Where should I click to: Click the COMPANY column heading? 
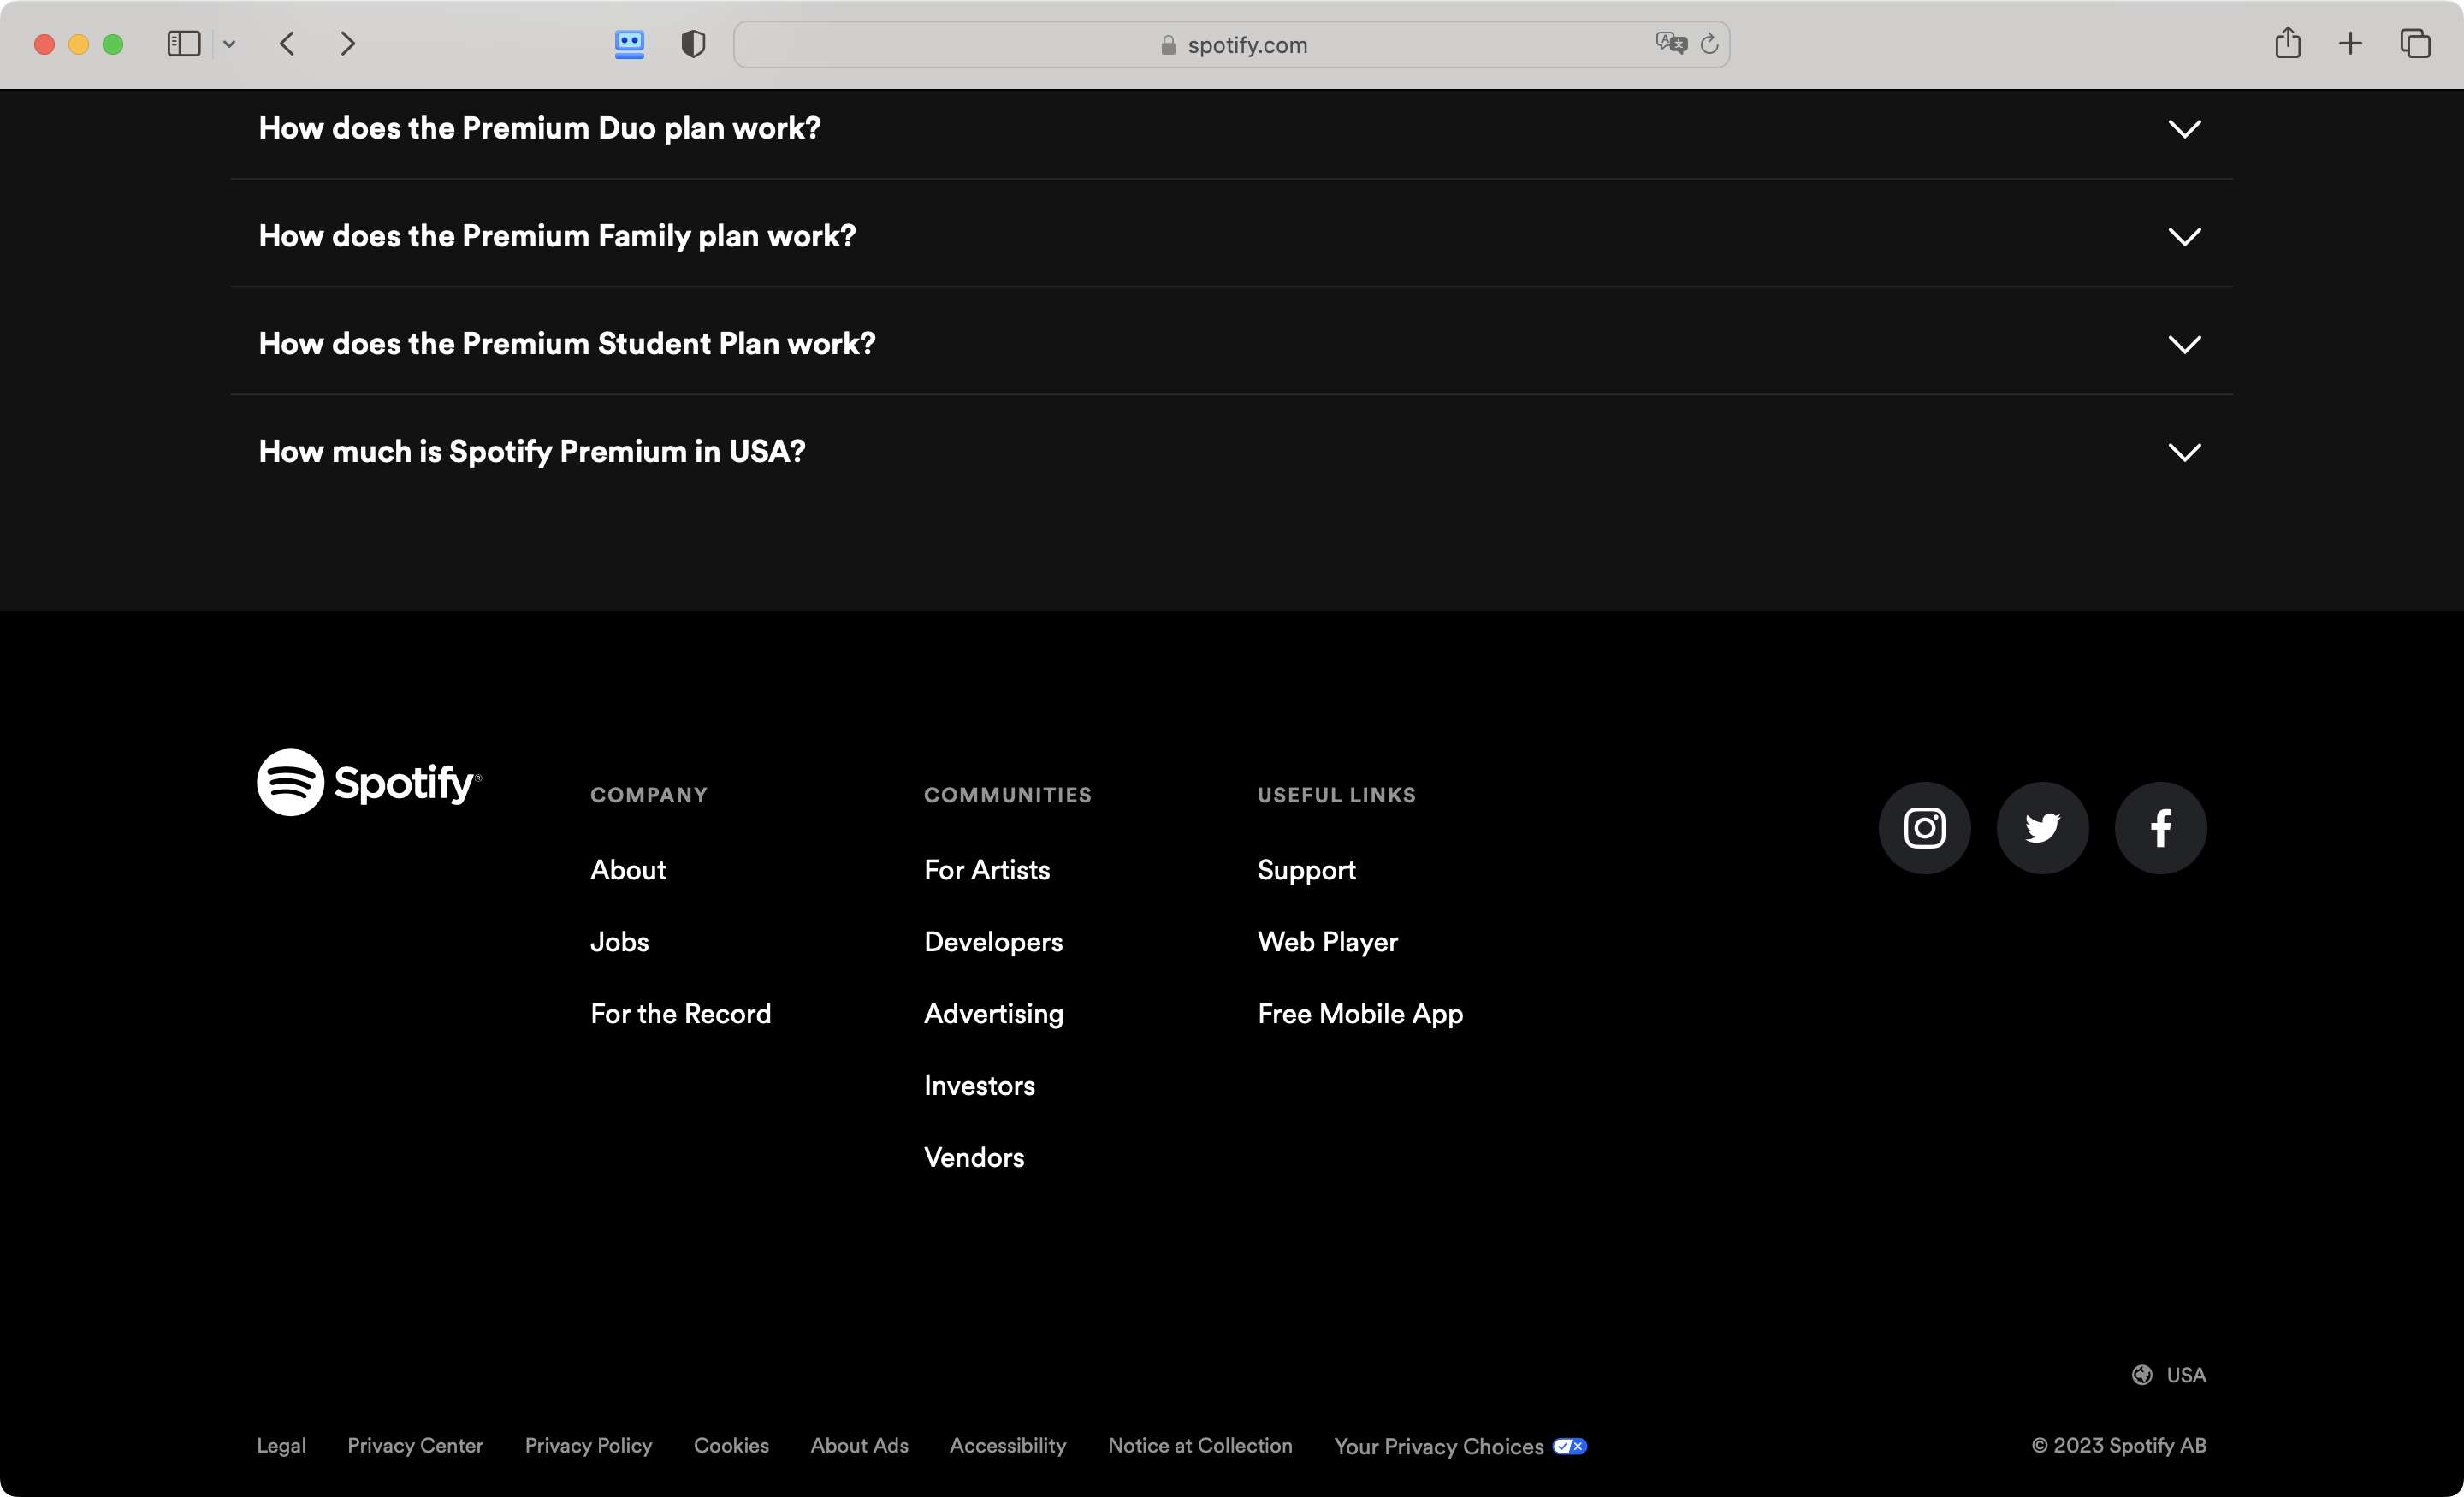(x=649, y=795)
